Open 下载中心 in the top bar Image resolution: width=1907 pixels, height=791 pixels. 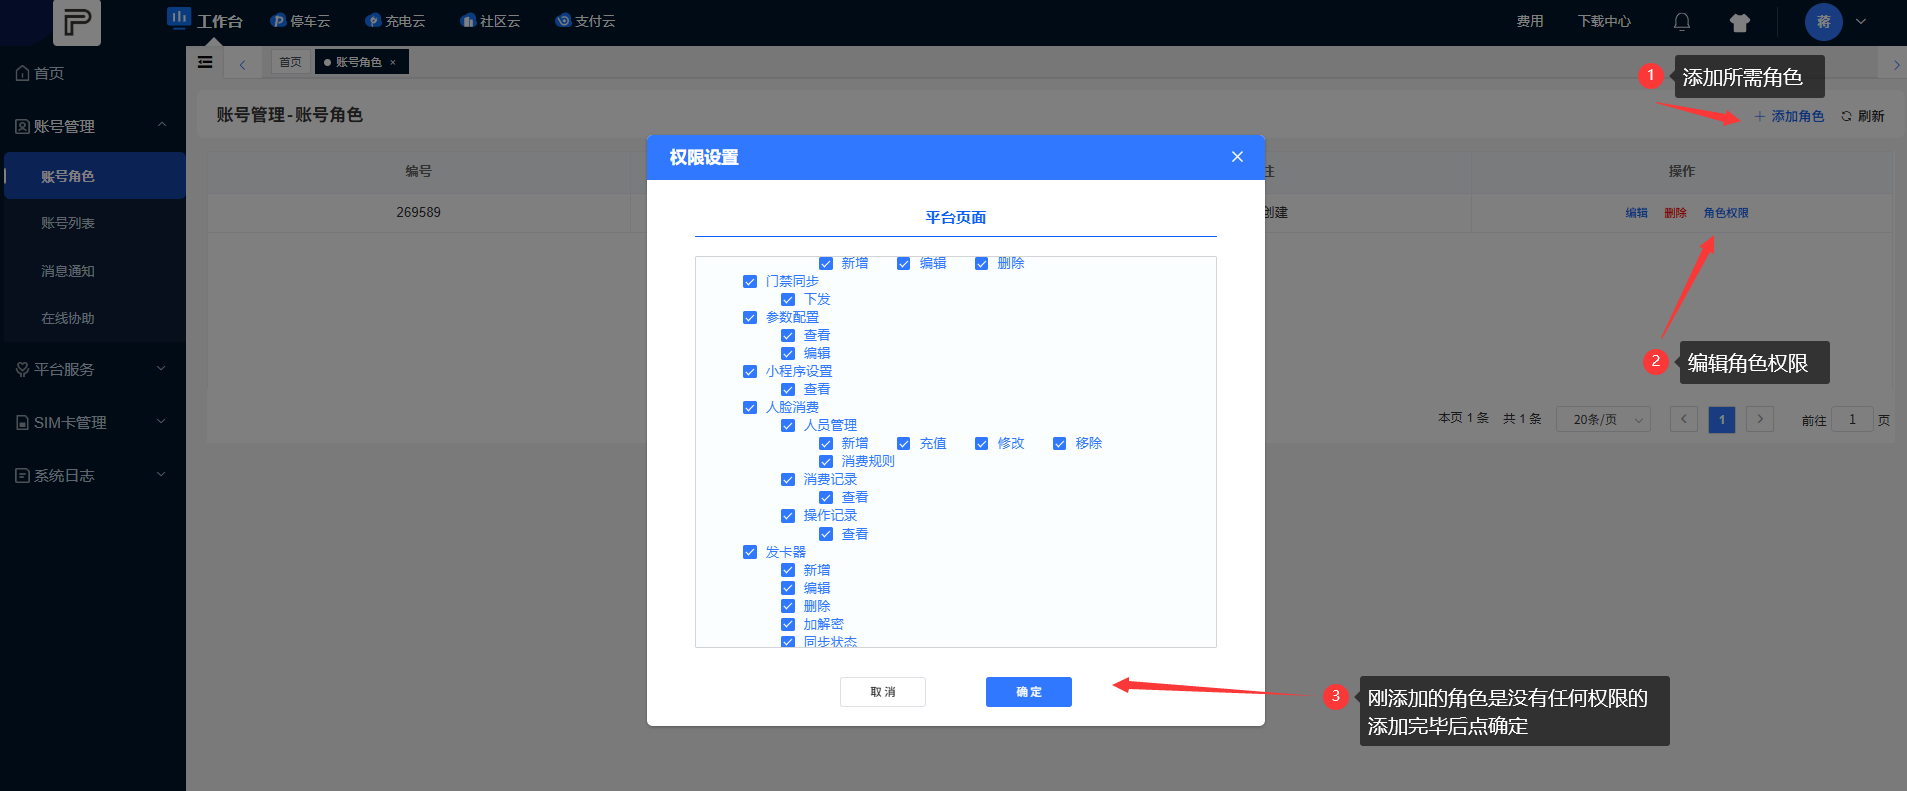[x=1604, y=21]
